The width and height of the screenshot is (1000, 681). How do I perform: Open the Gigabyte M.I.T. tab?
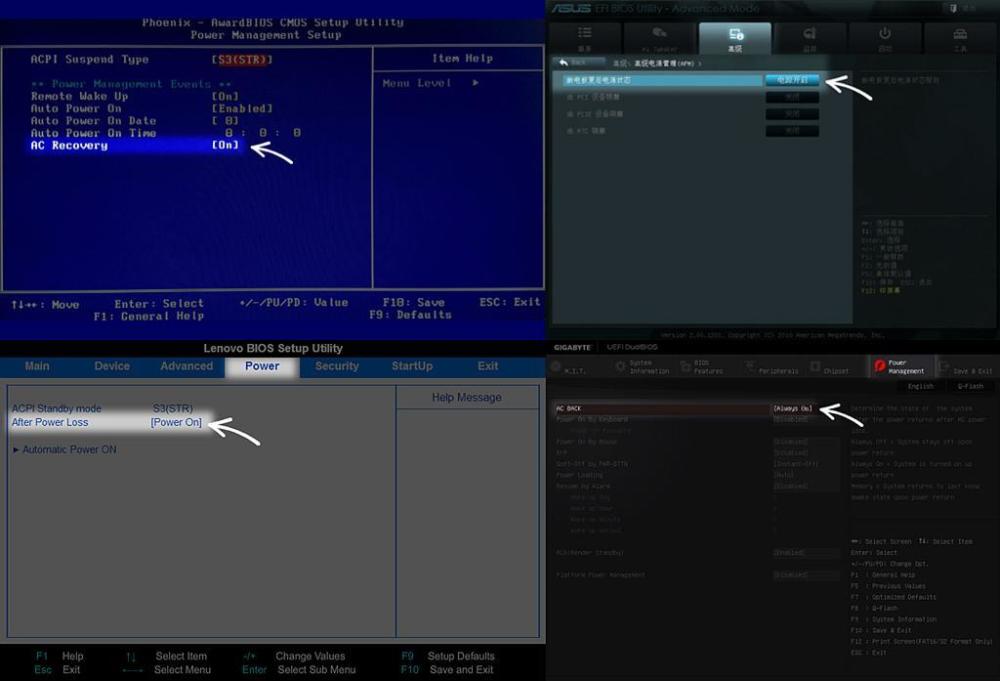[568, 367]
